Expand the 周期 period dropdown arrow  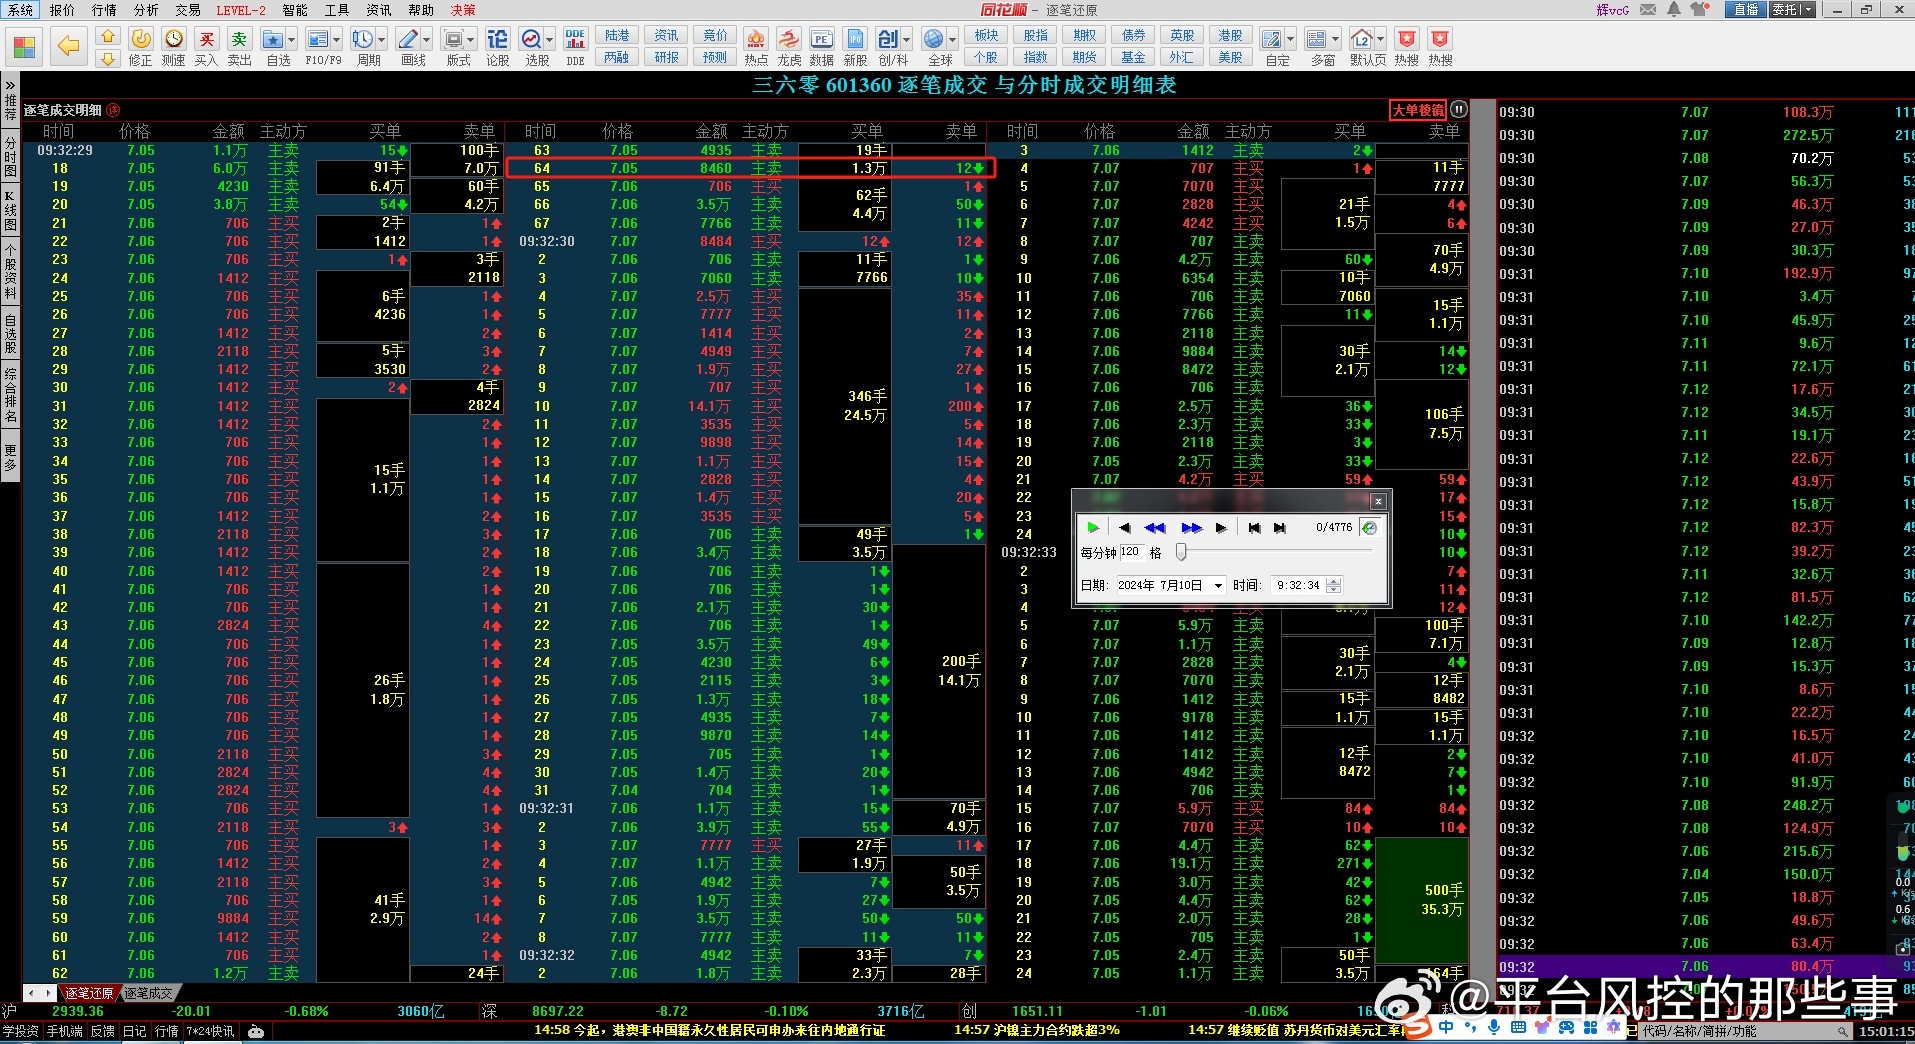pos(381,40)
